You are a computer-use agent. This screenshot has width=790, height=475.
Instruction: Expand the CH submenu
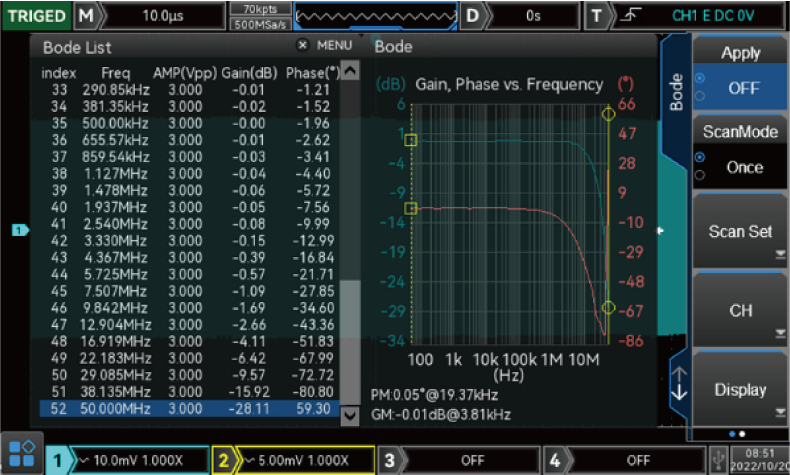tap(740, 311)
